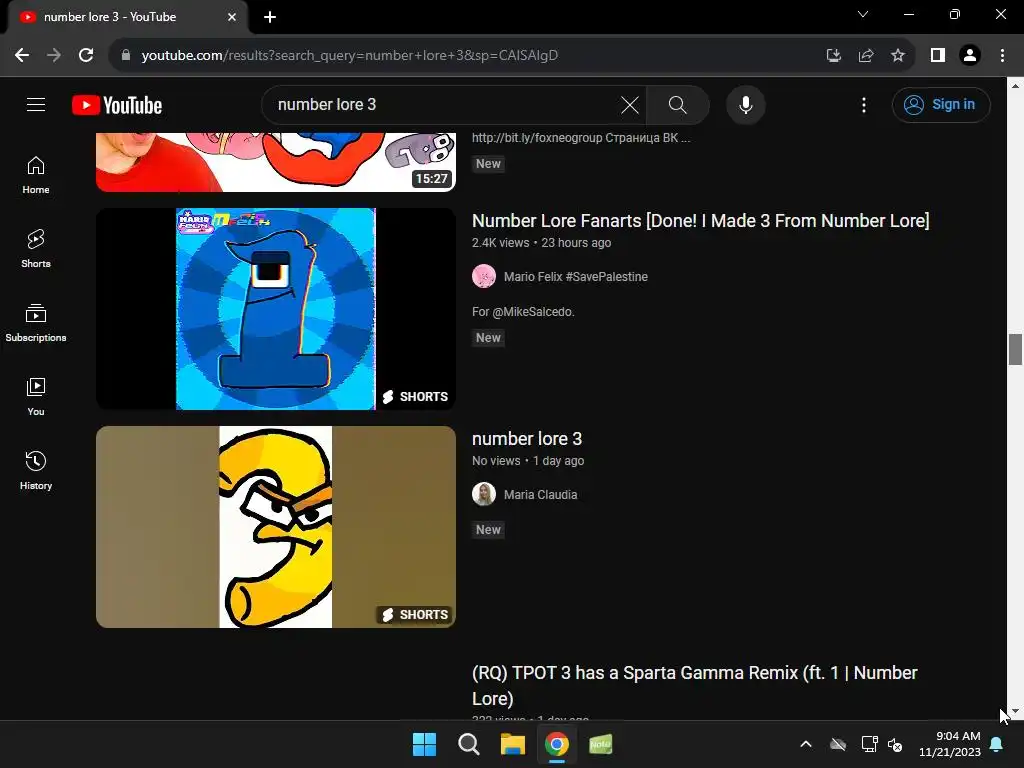Open Notepad++ icon in taskbar
This screenshot has width=1024, height=768.
point(600,744)
